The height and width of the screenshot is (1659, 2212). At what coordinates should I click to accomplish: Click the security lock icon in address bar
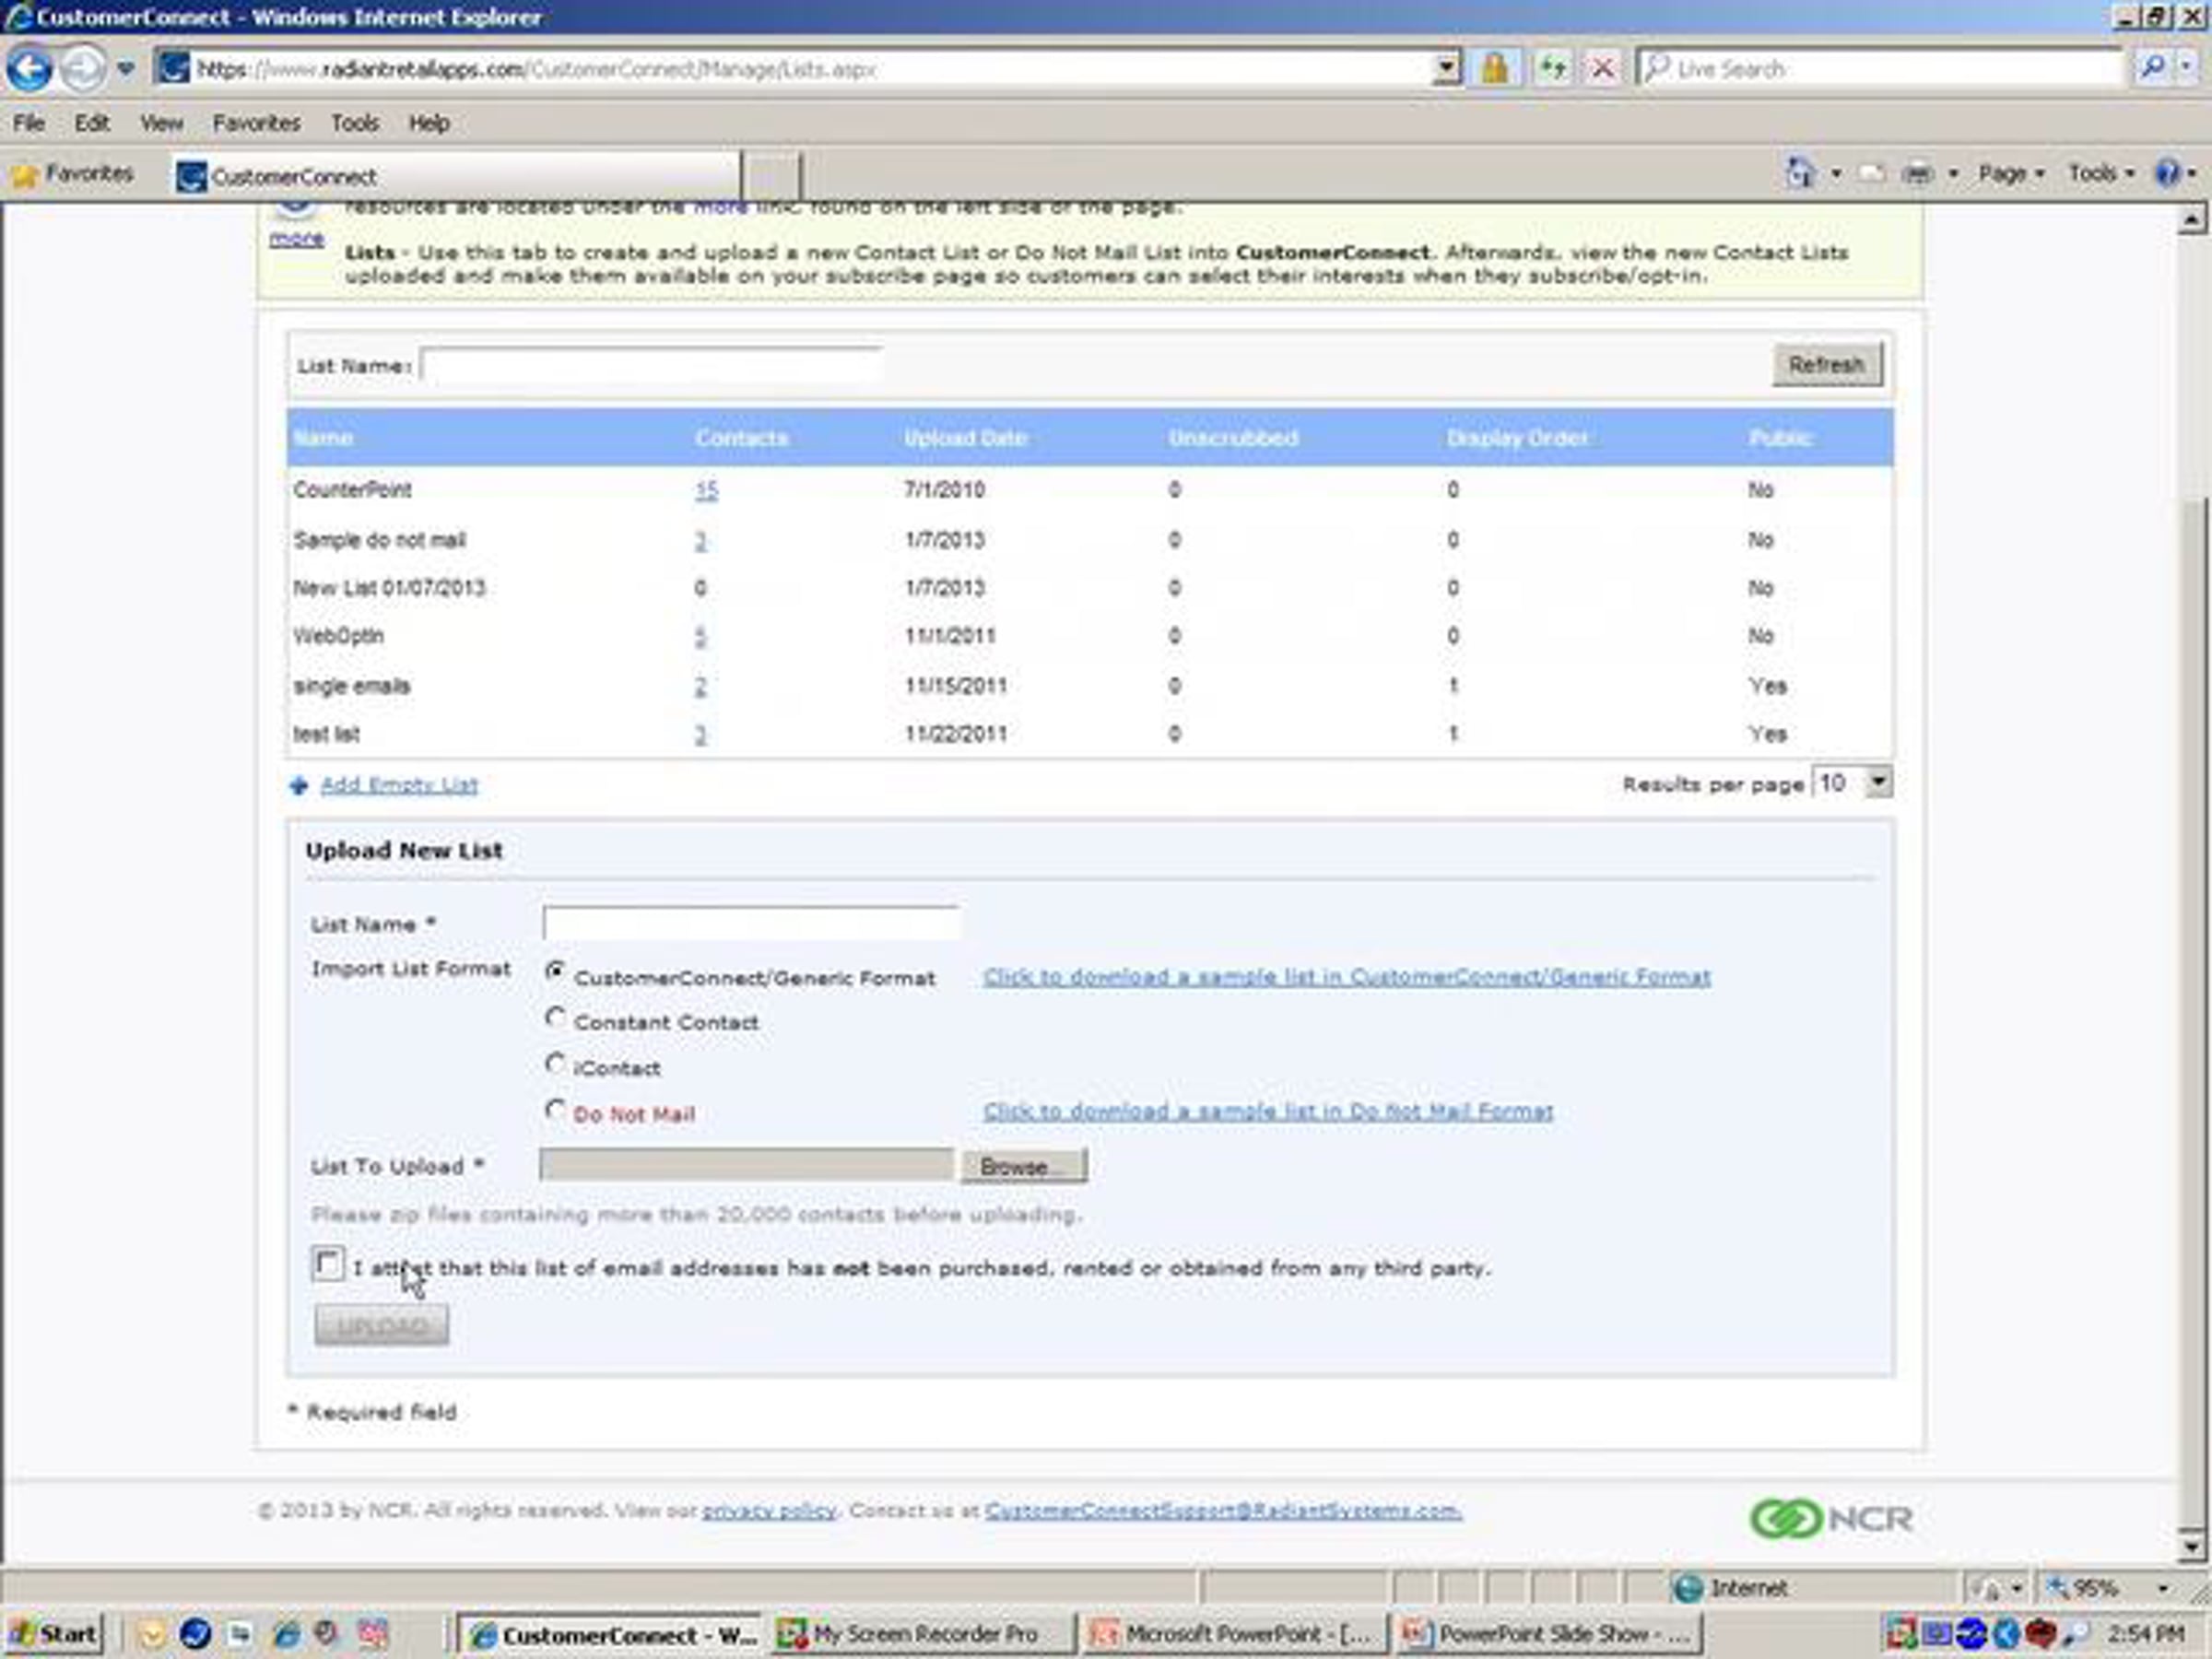1494,69
